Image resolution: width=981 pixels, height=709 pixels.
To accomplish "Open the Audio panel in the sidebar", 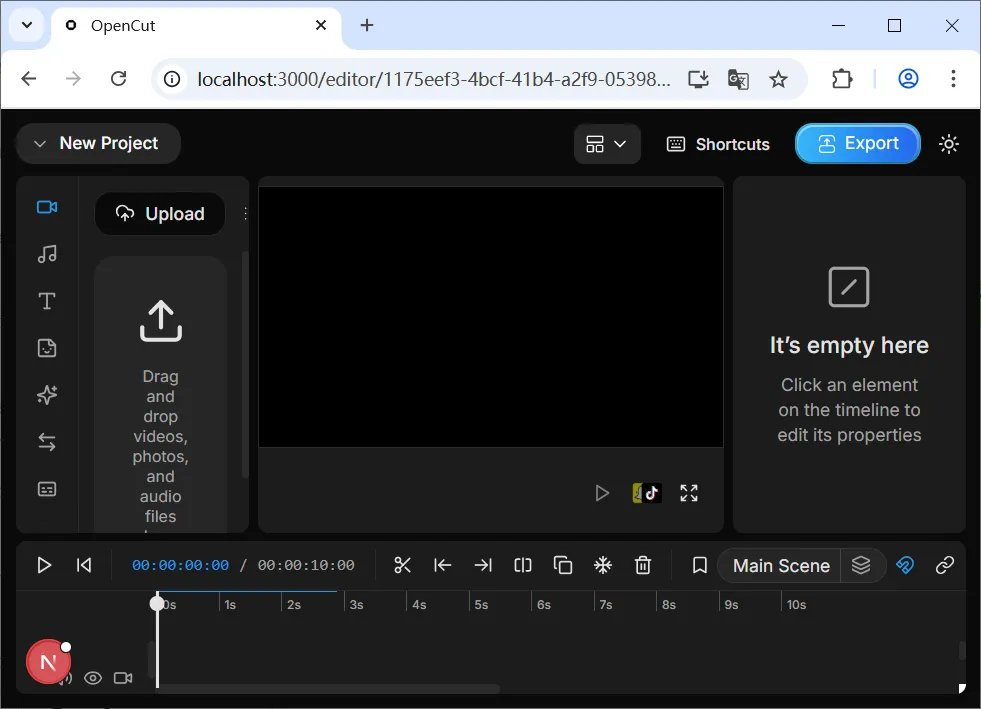I will click(47, 254).
